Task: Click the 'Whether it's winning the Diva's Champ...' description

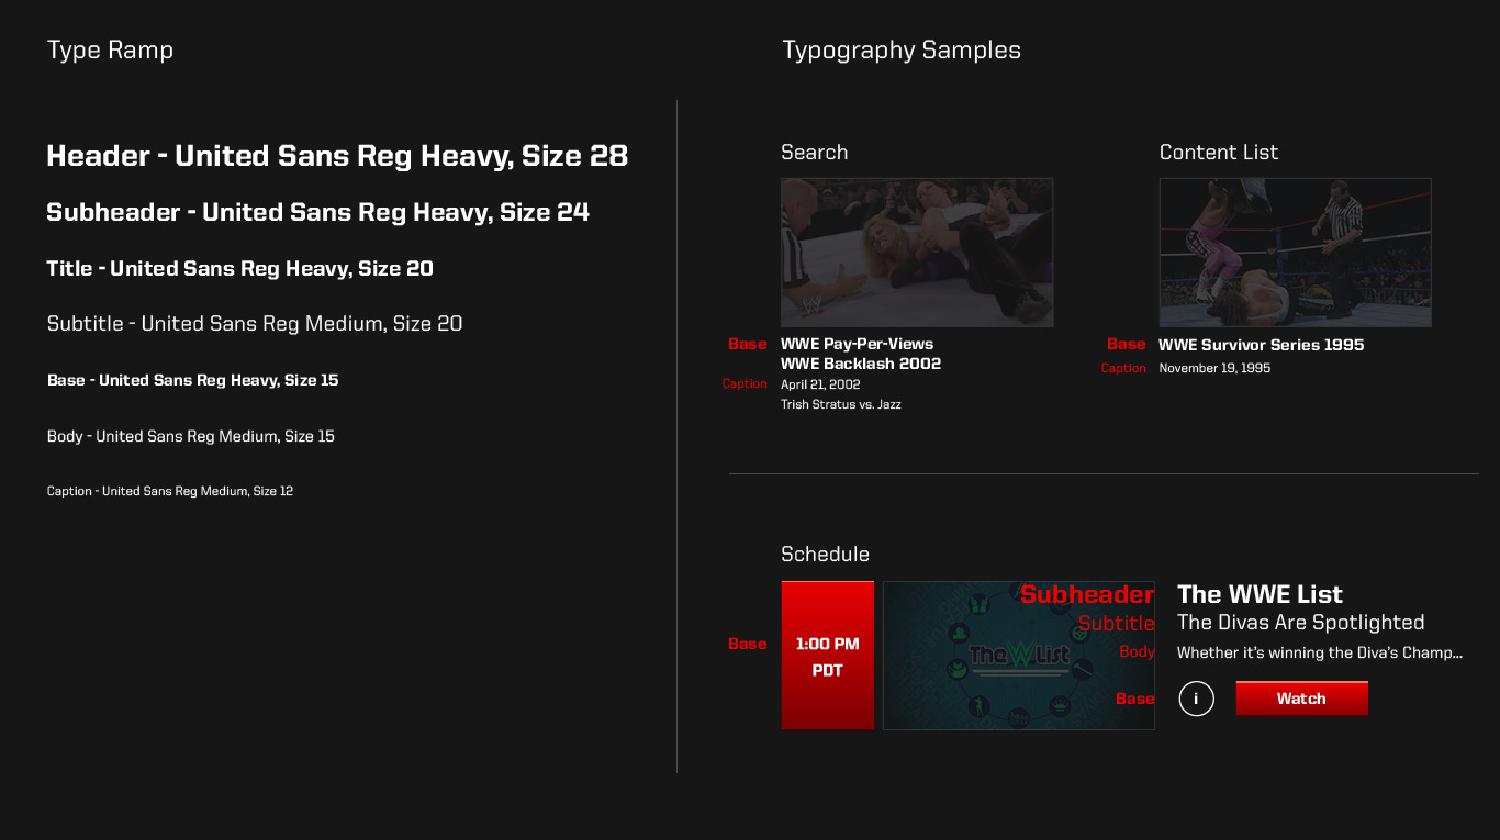Action: (1320, 653)
